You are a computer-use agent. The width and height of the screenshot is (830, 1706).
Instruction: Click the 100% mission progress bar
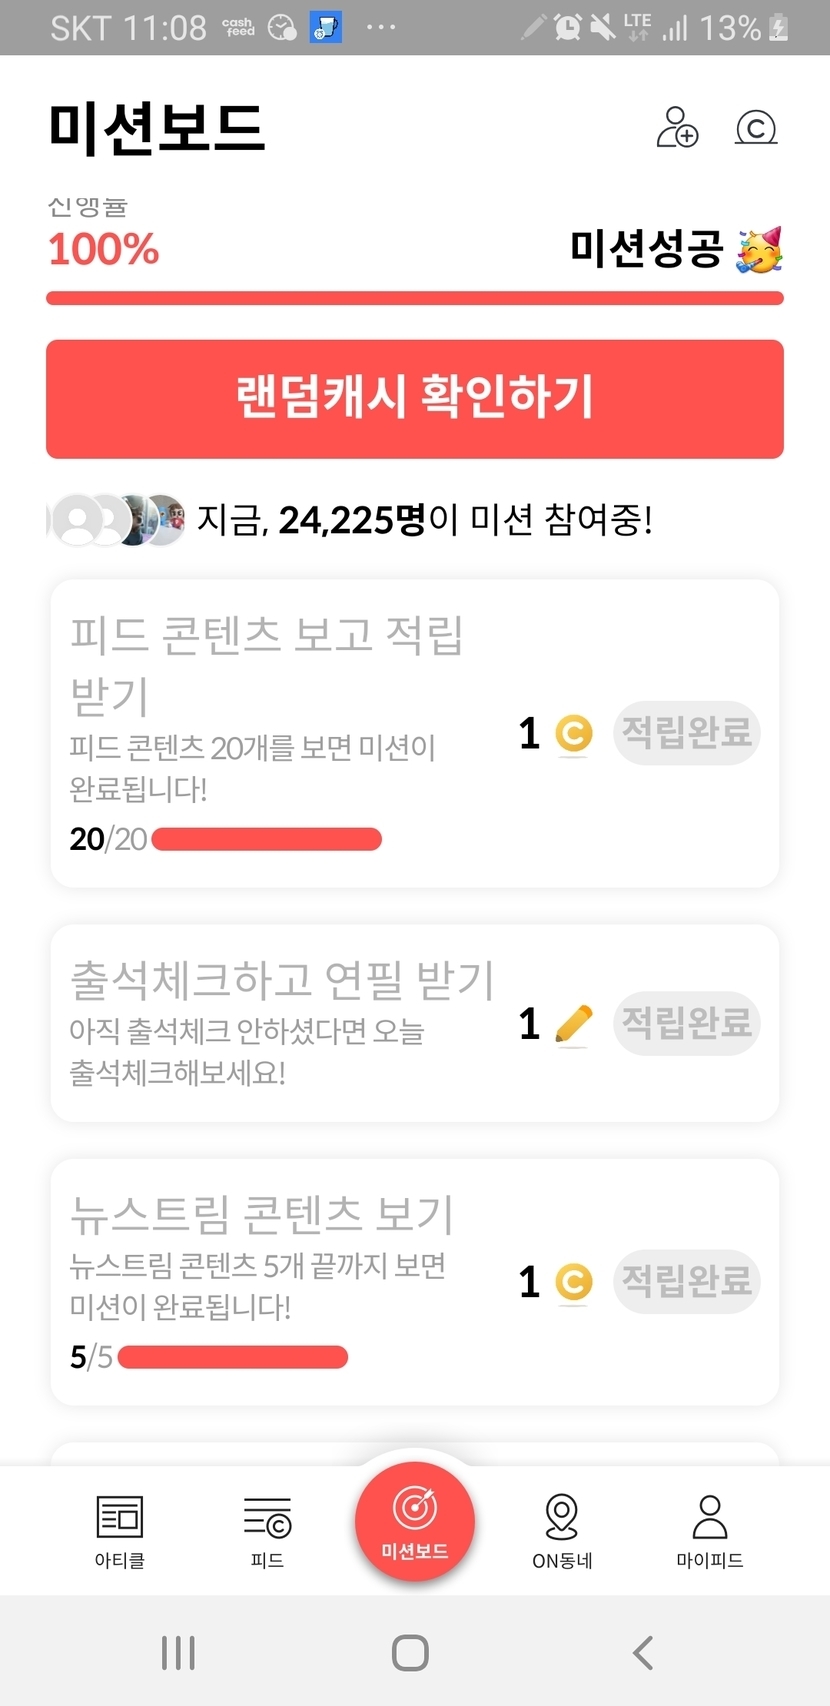415,298
